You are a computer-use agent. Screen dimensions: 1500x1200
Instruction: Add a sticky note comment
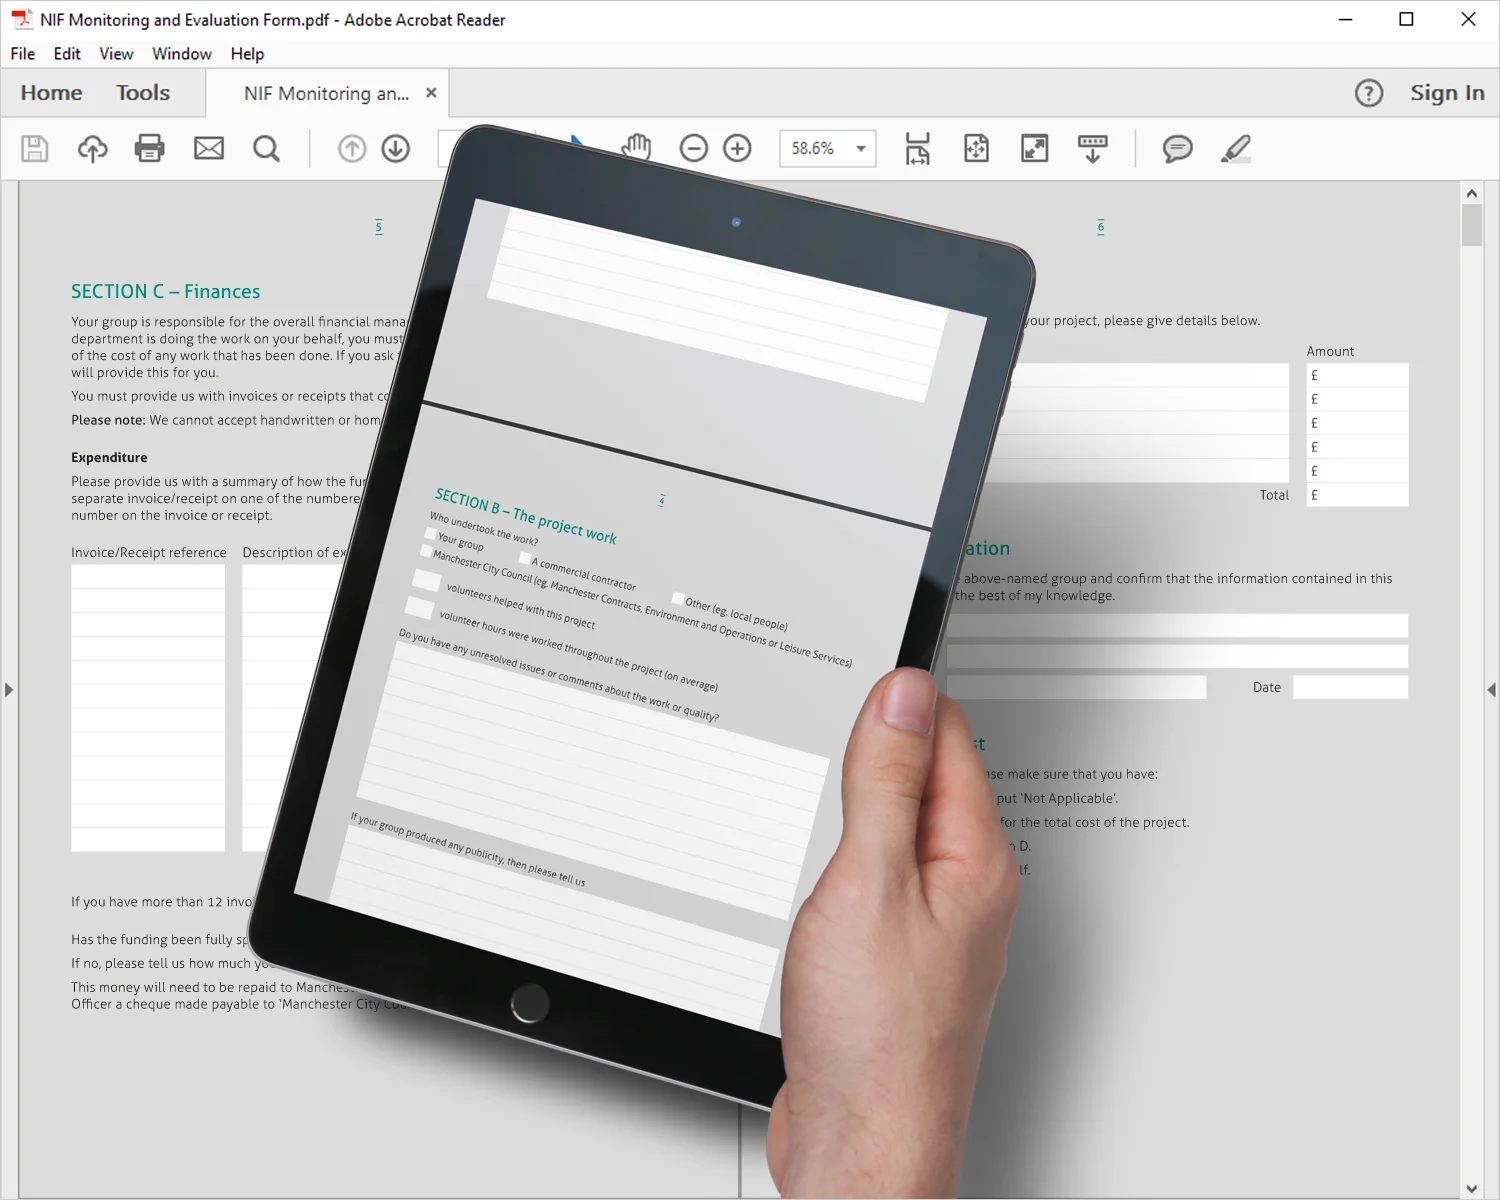(x=1177, y=149)
